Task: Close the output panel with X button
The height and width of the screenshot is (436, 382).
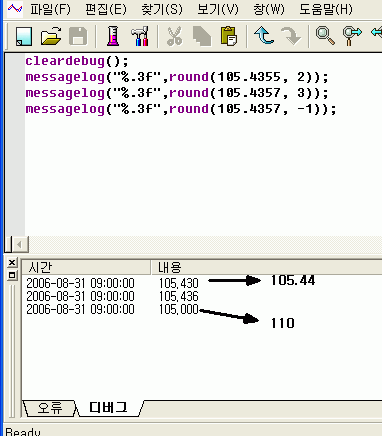Action: [12, 263]
